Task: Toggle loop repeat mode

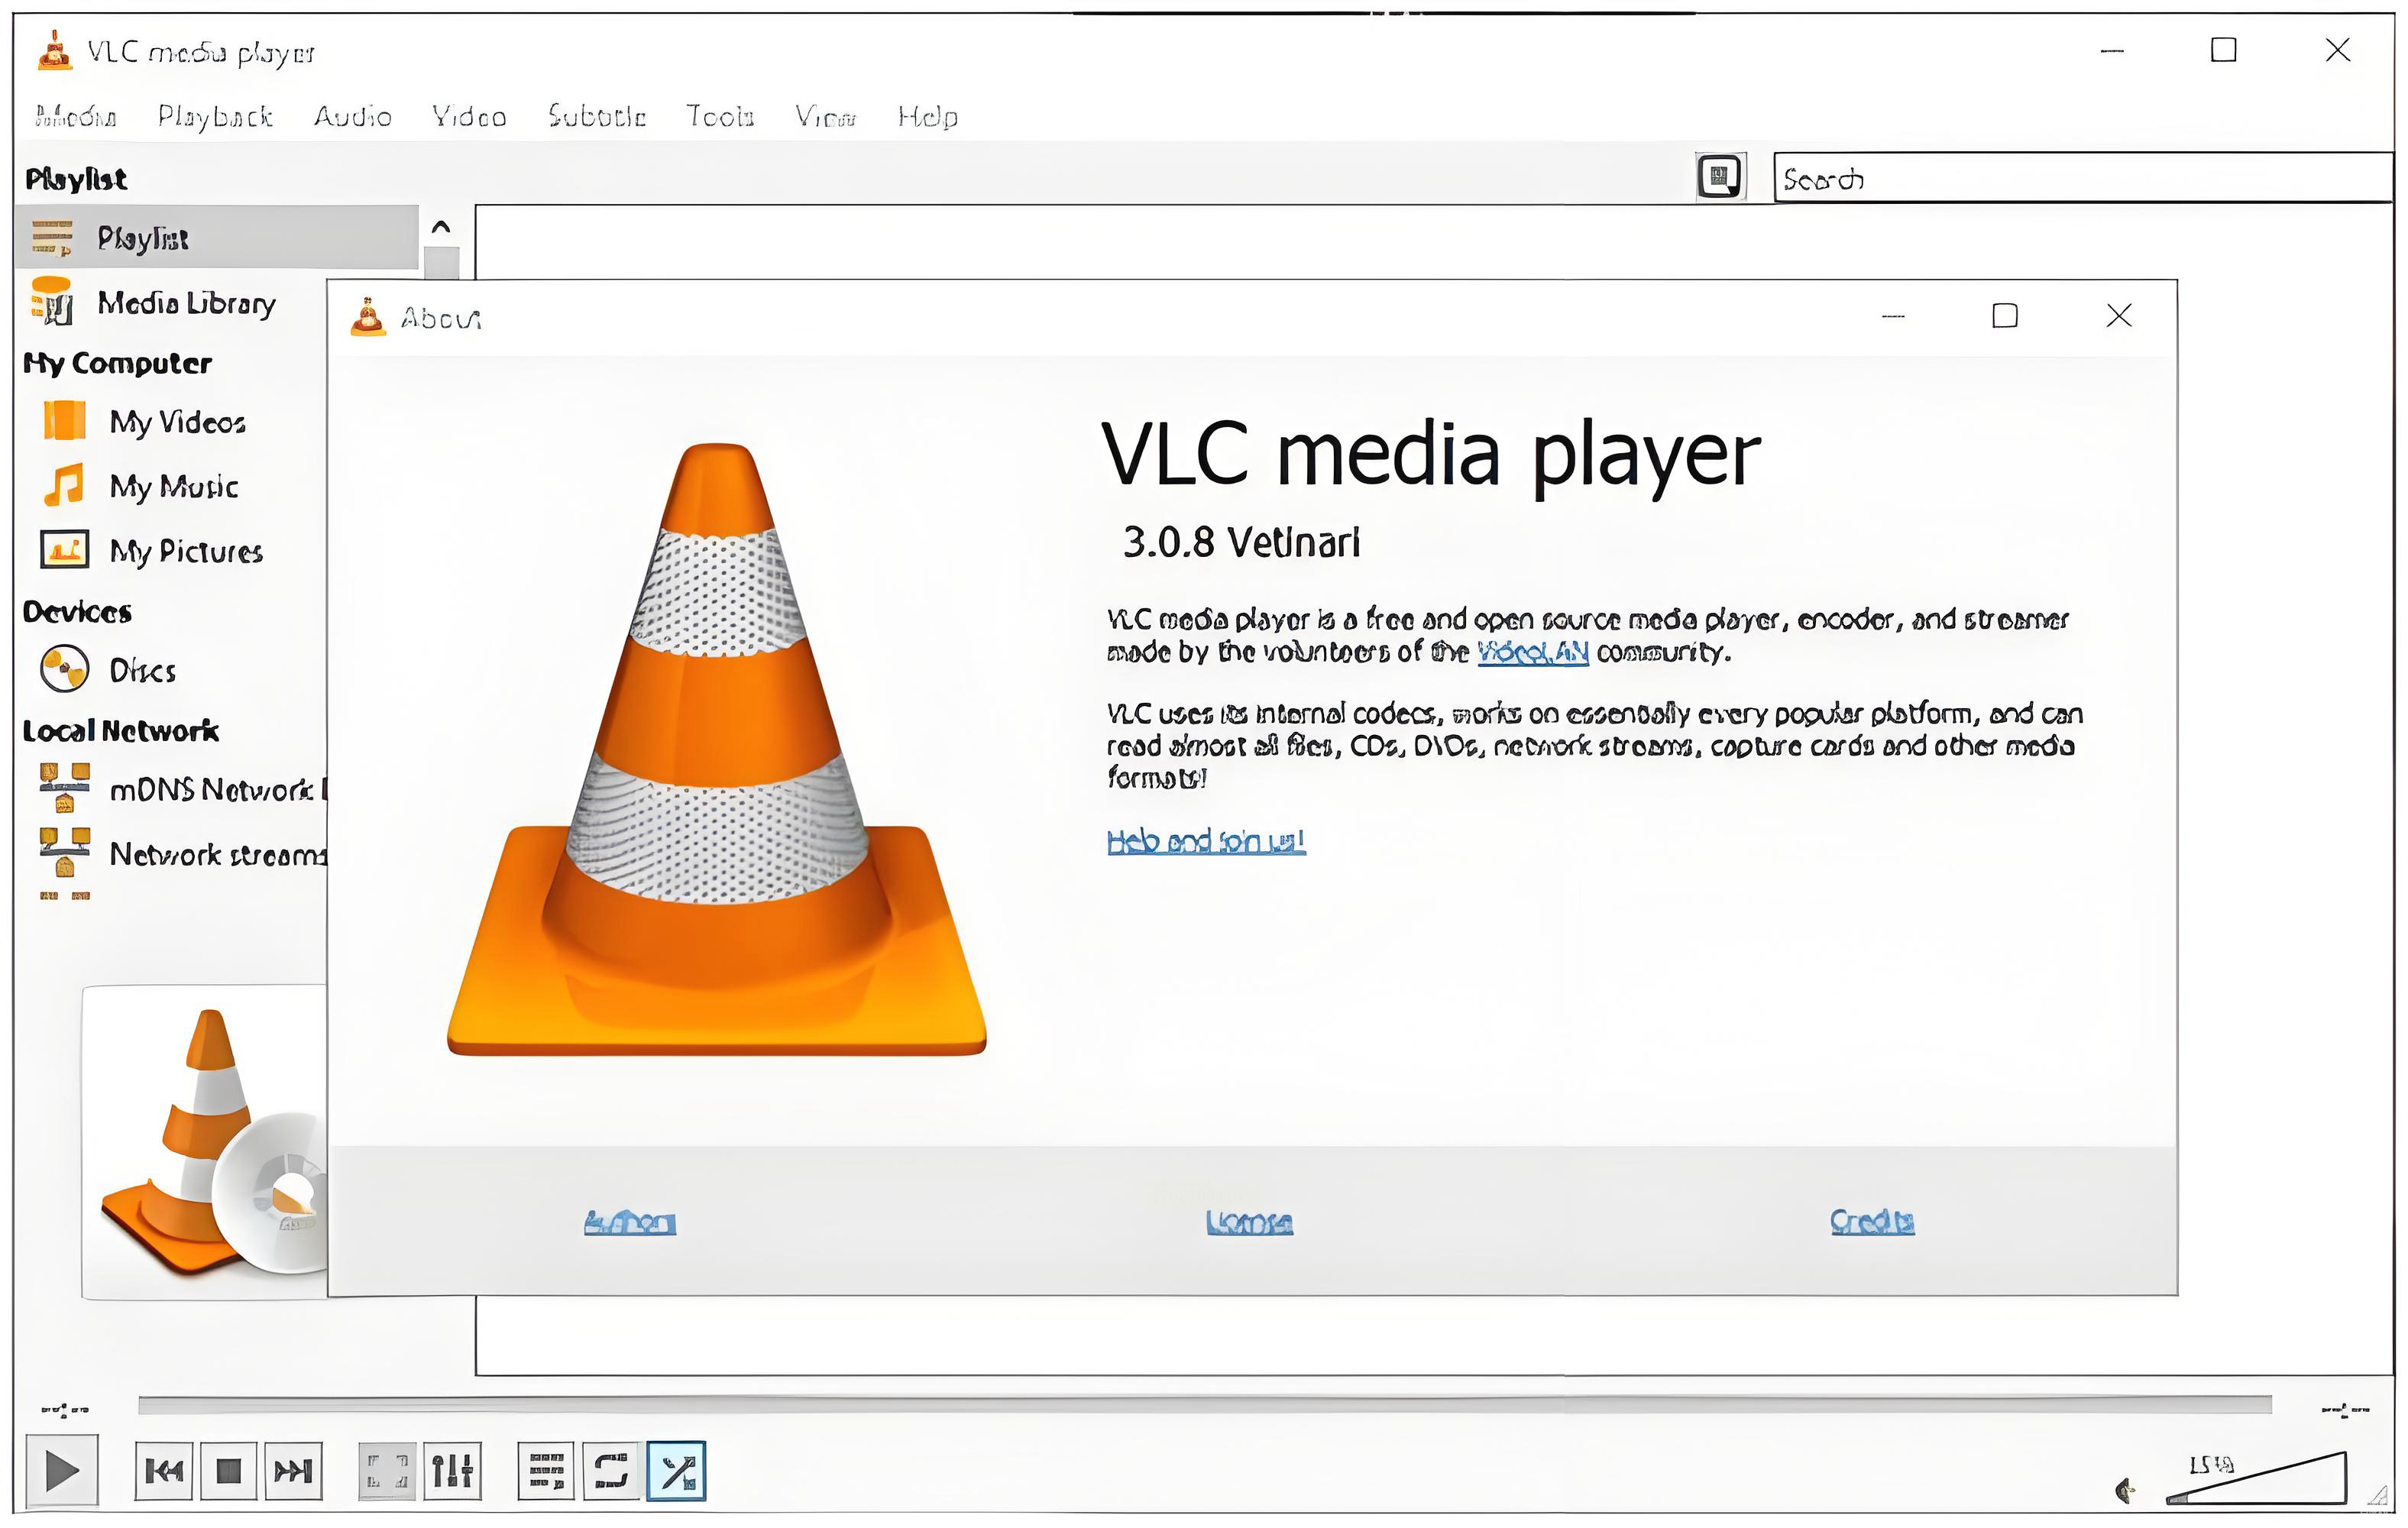Action: (x=611, y=1470)
